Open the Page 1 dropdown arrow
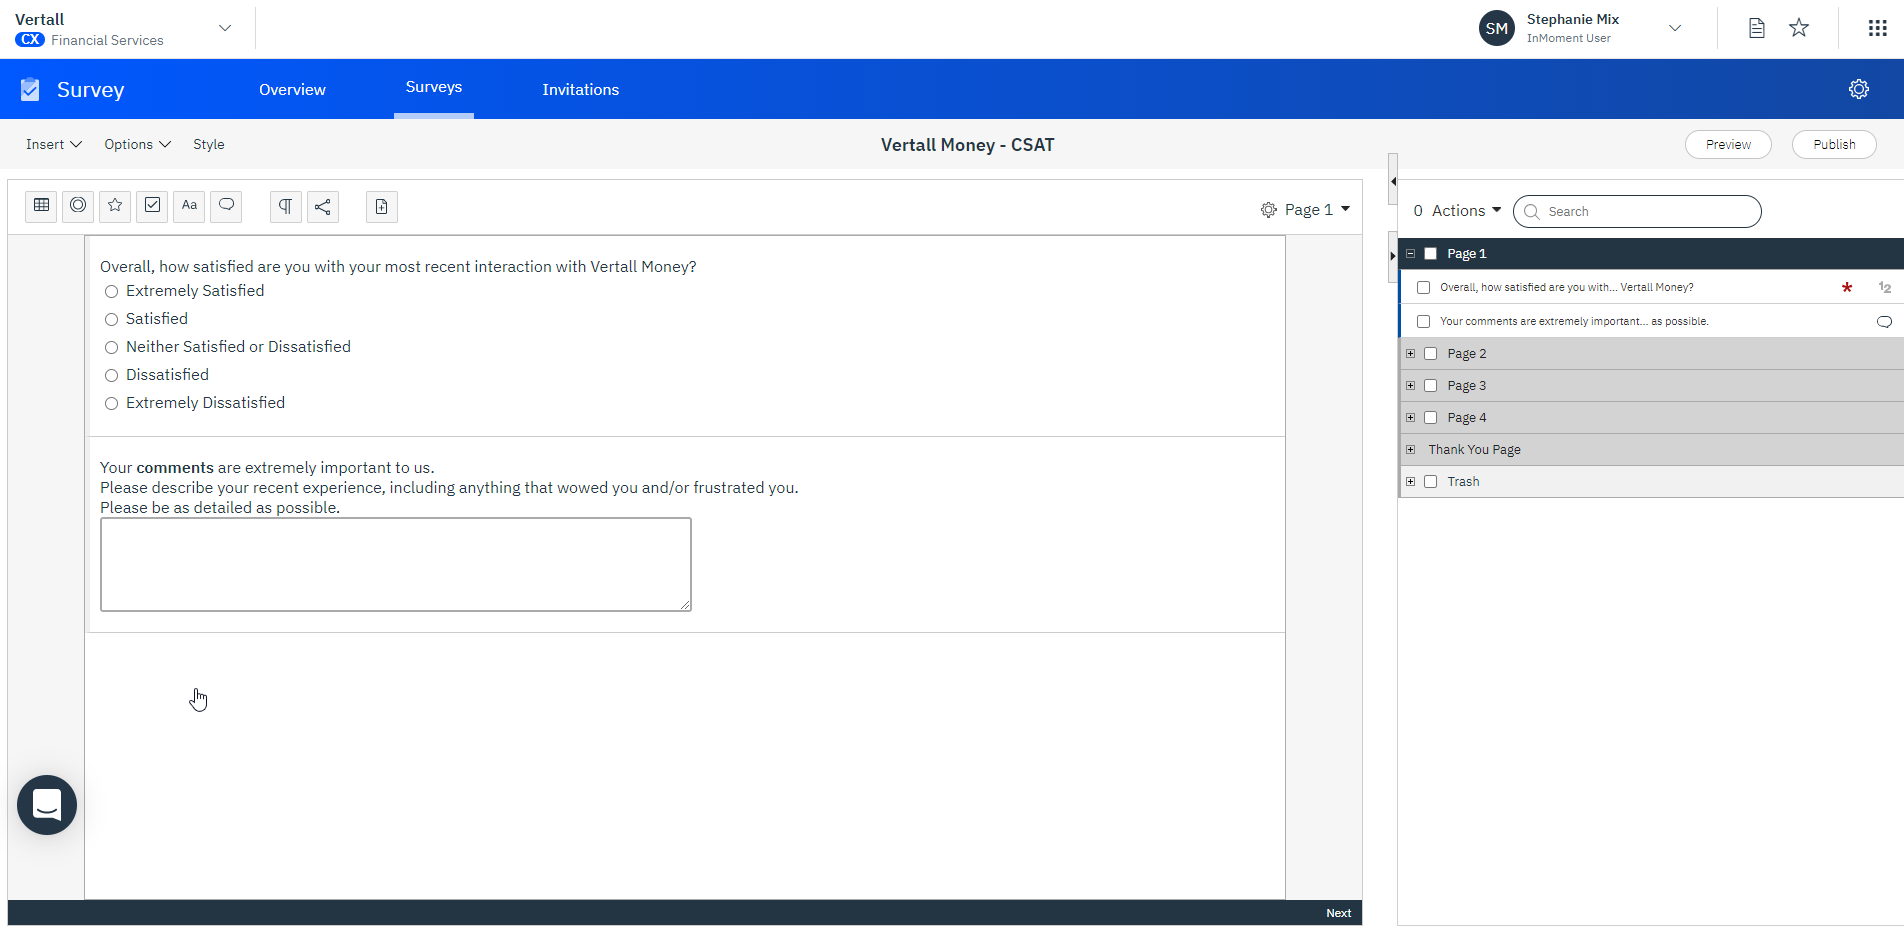The image size is (1904, 929). click(1346, 209)
